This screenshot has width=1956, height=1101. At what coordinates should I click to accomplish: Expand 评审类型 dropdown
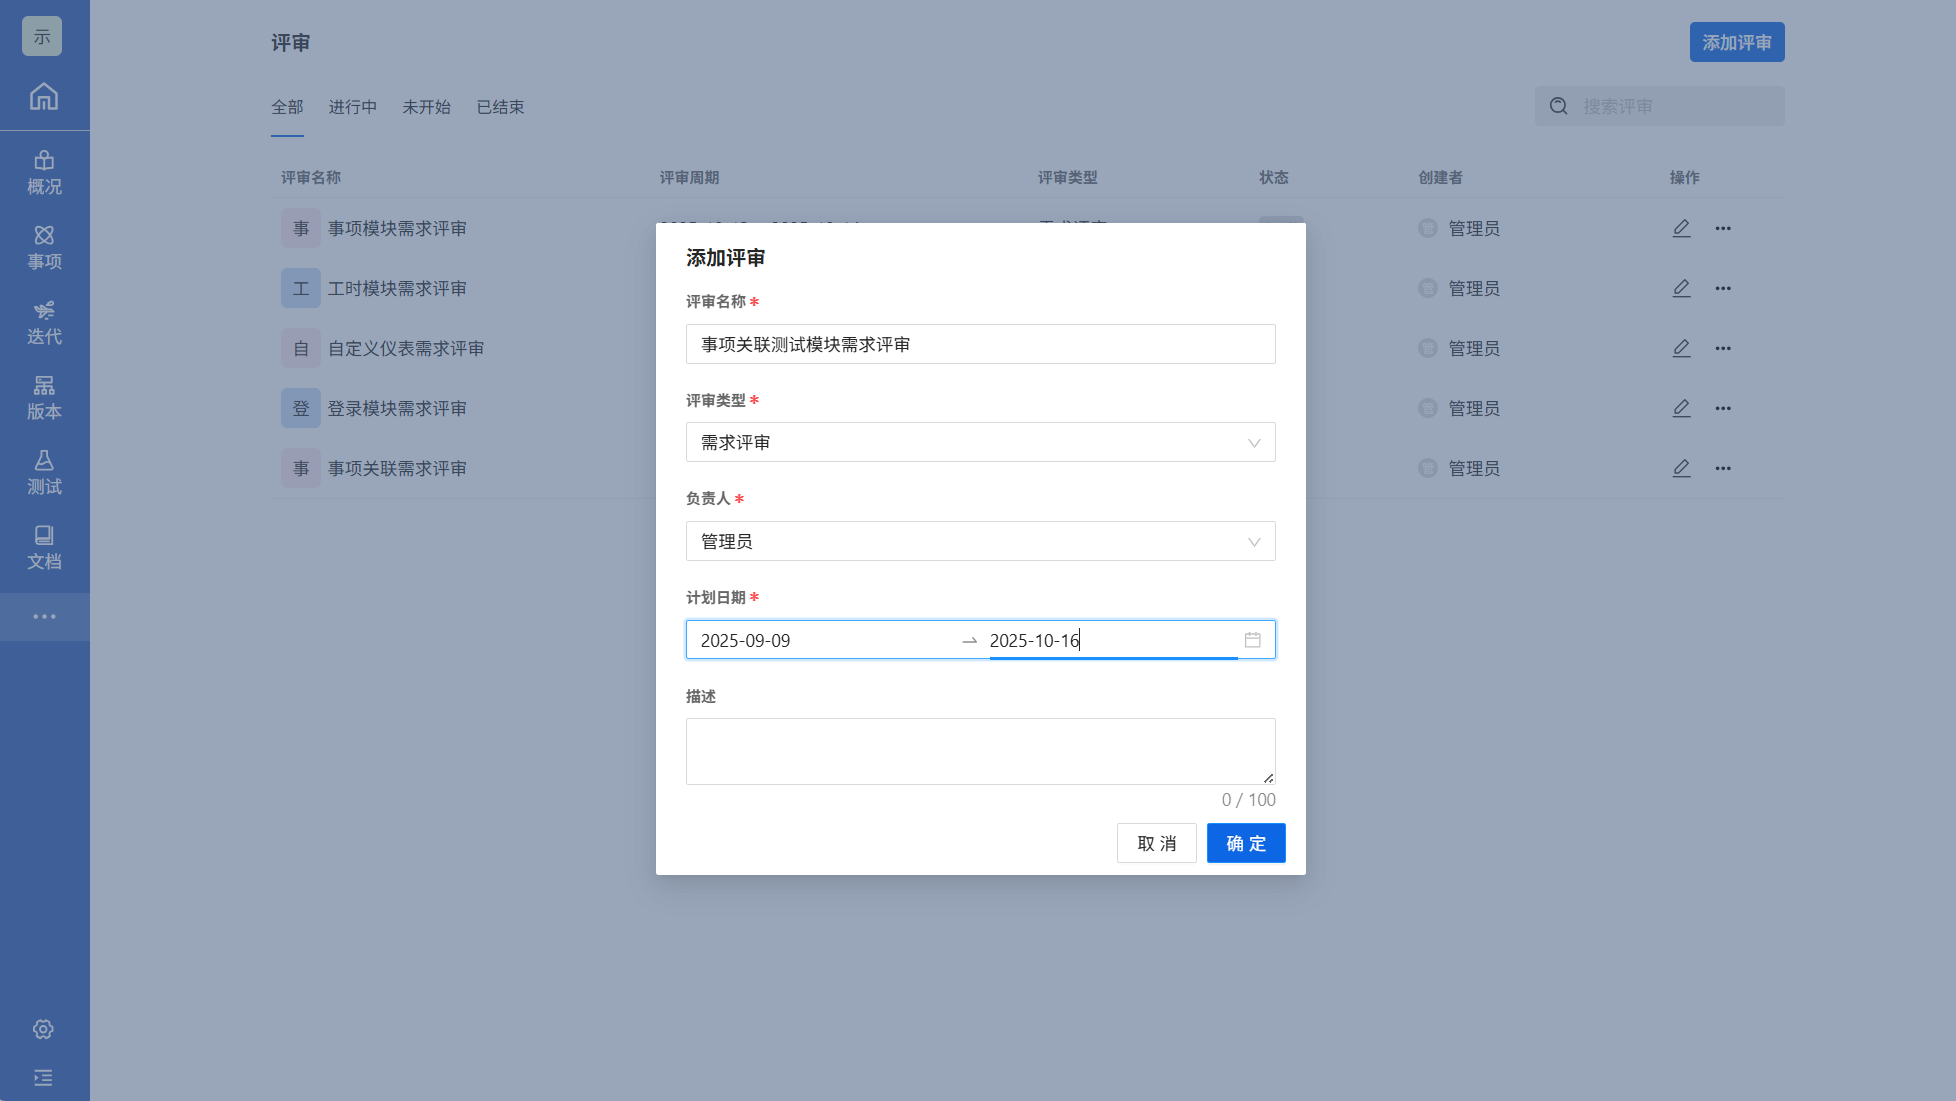point(980,442)
